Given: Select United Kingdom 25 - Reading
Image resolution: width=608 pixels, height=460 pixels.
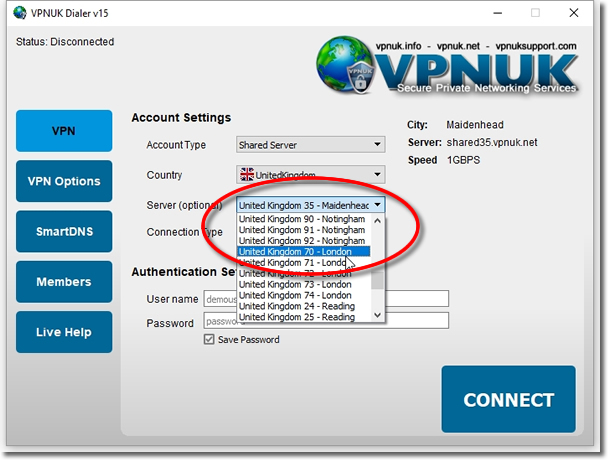Looking at the screenshot, I should pos(304,317).
